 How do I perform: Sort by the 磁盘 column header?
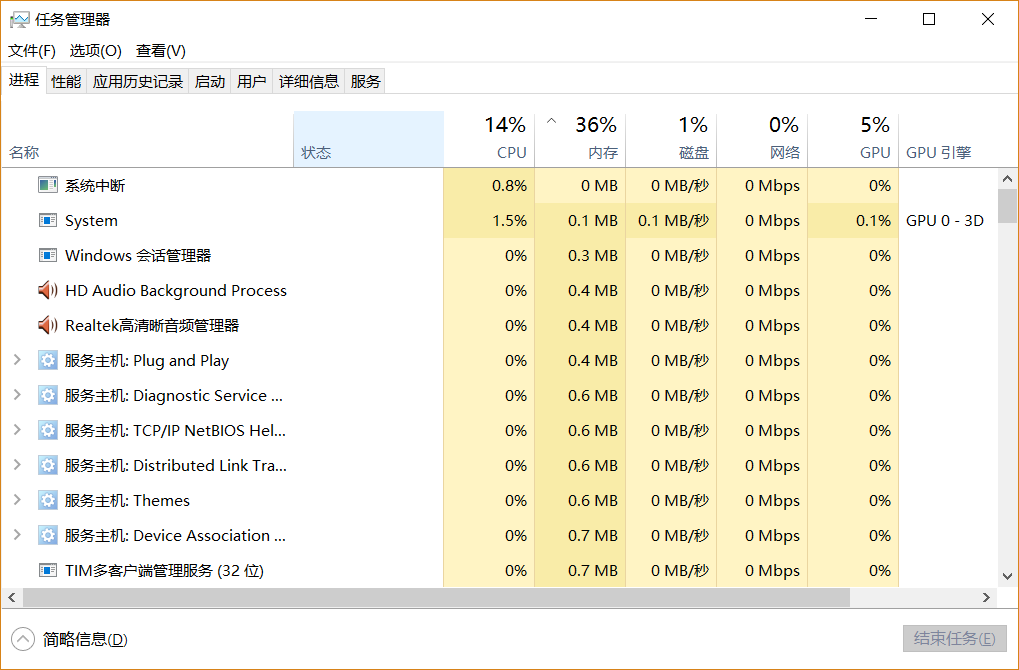pyautogui.click(x=671, y=139)
